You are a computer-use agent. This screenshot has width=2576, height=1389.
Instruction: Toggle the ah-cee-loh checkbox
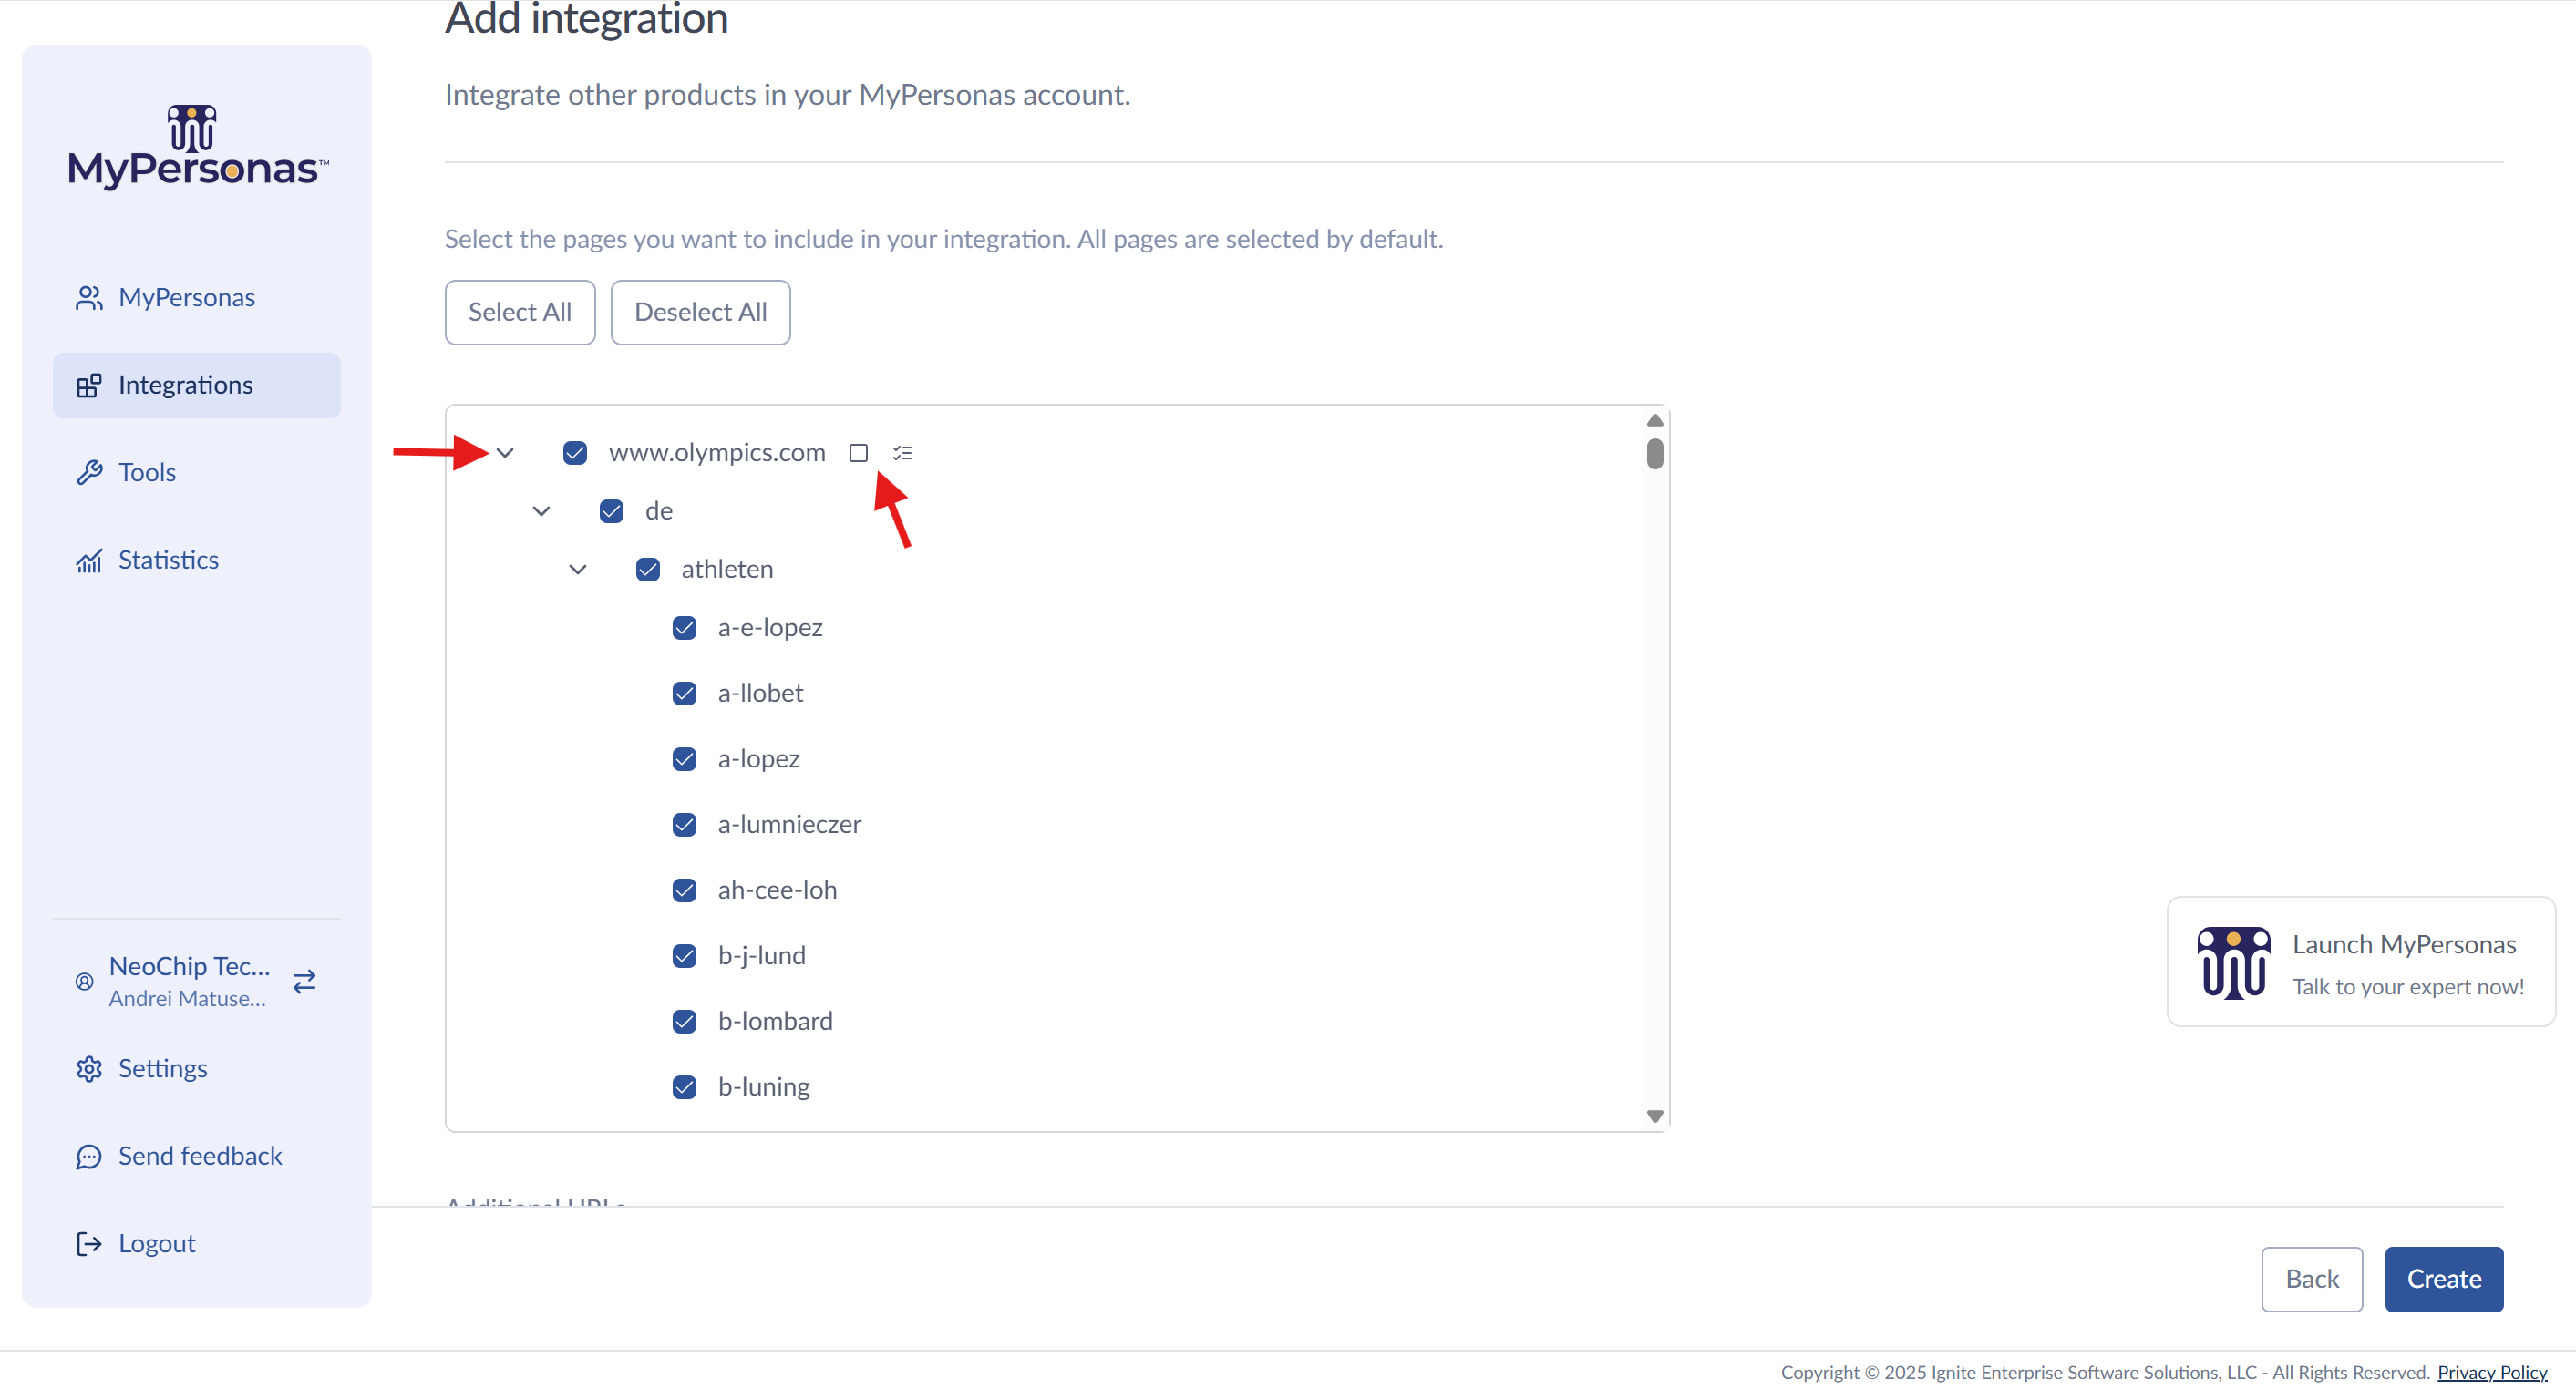[x=684, y=890]
